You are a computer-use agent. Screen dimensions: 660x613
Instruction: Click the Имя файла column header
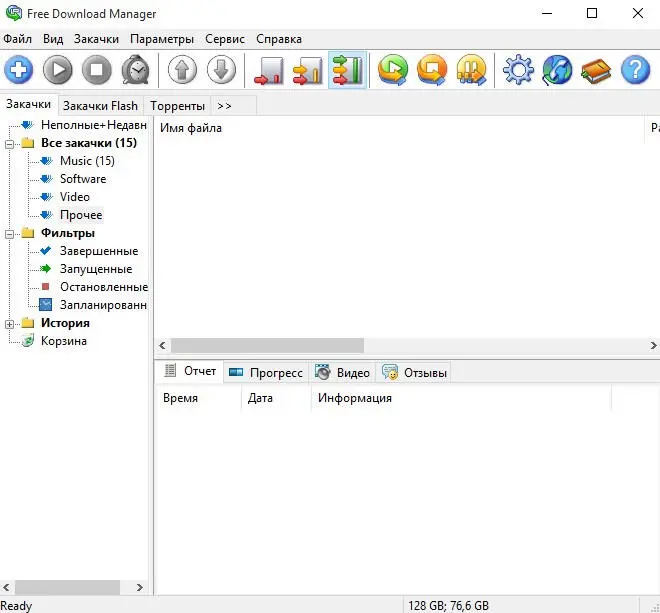[x=399, y=128]
